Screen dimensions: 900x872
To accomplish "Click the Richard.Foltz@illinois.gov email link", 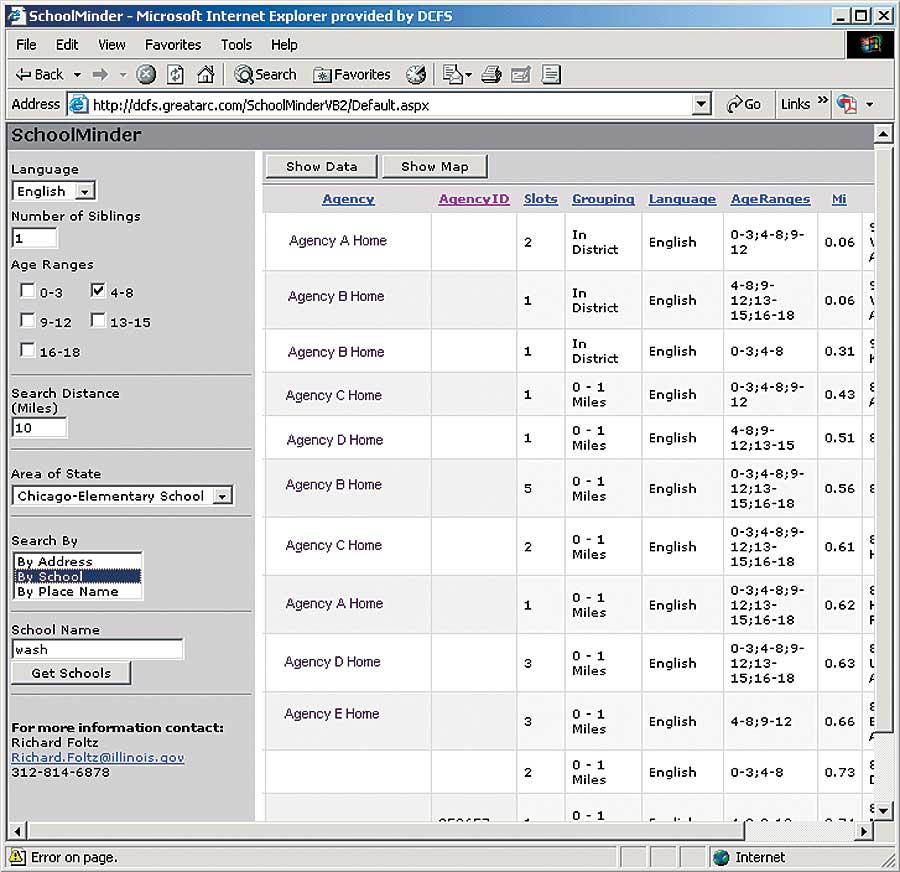I will coord(98,758).
